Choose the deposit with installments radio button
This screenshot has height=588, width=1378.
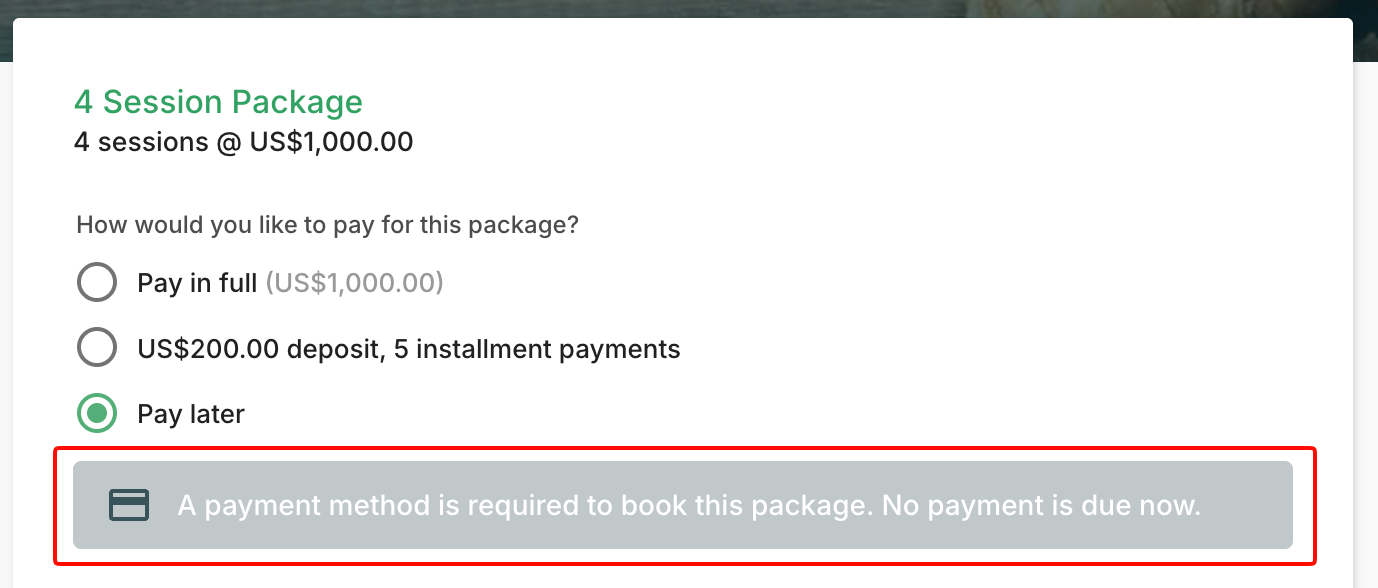click(x=97, y=348)
